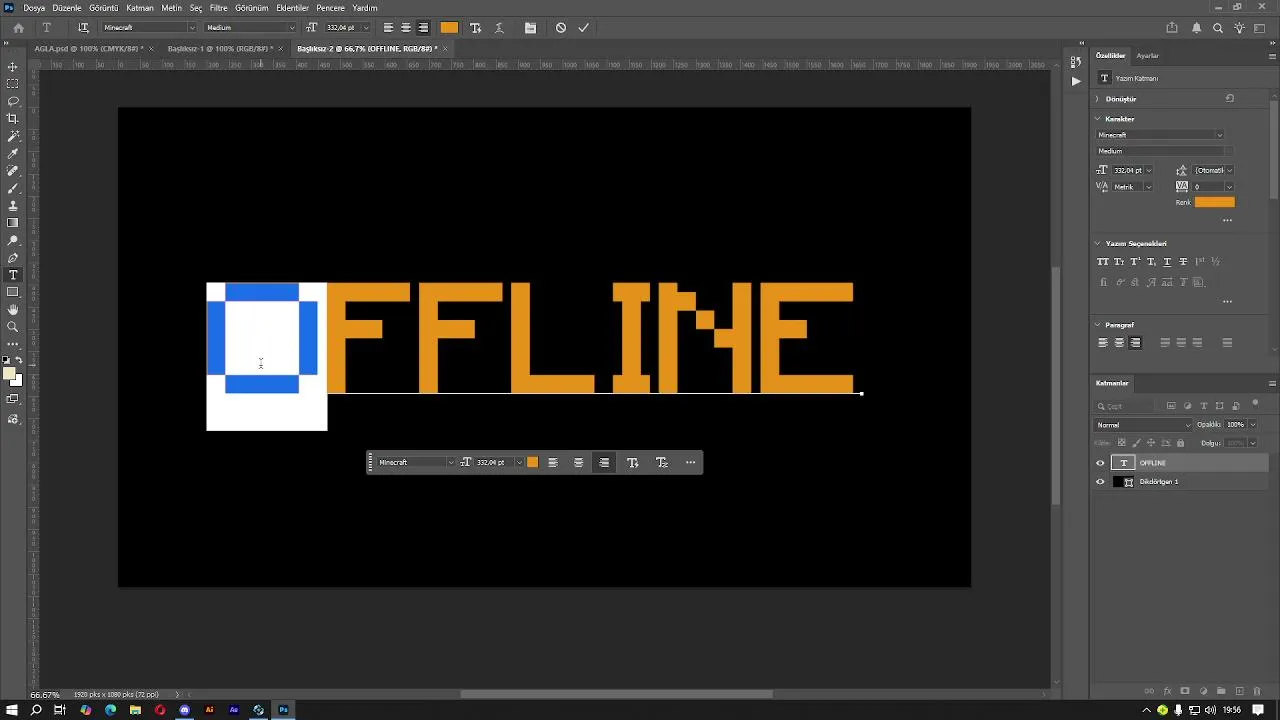This screenshot has width=1280, height=720.
Task: Open Katmanlar panel menu
Action: (1272, 383)
